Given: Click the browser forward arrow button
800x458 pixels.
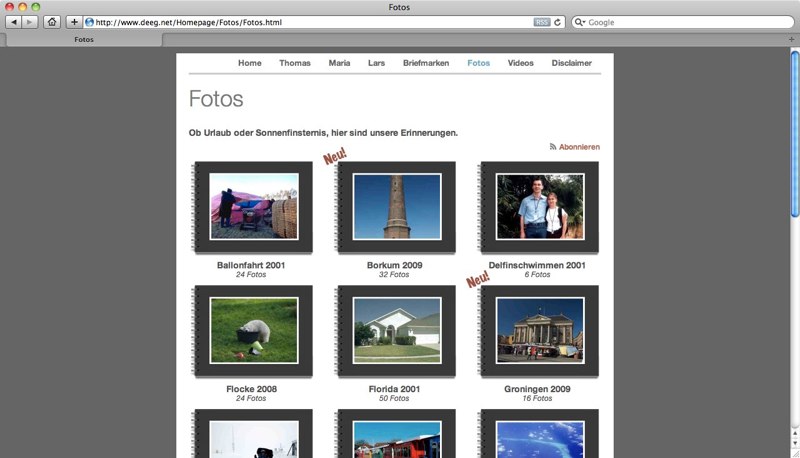Looking at the screenshot, I should [x=30, y=22].
